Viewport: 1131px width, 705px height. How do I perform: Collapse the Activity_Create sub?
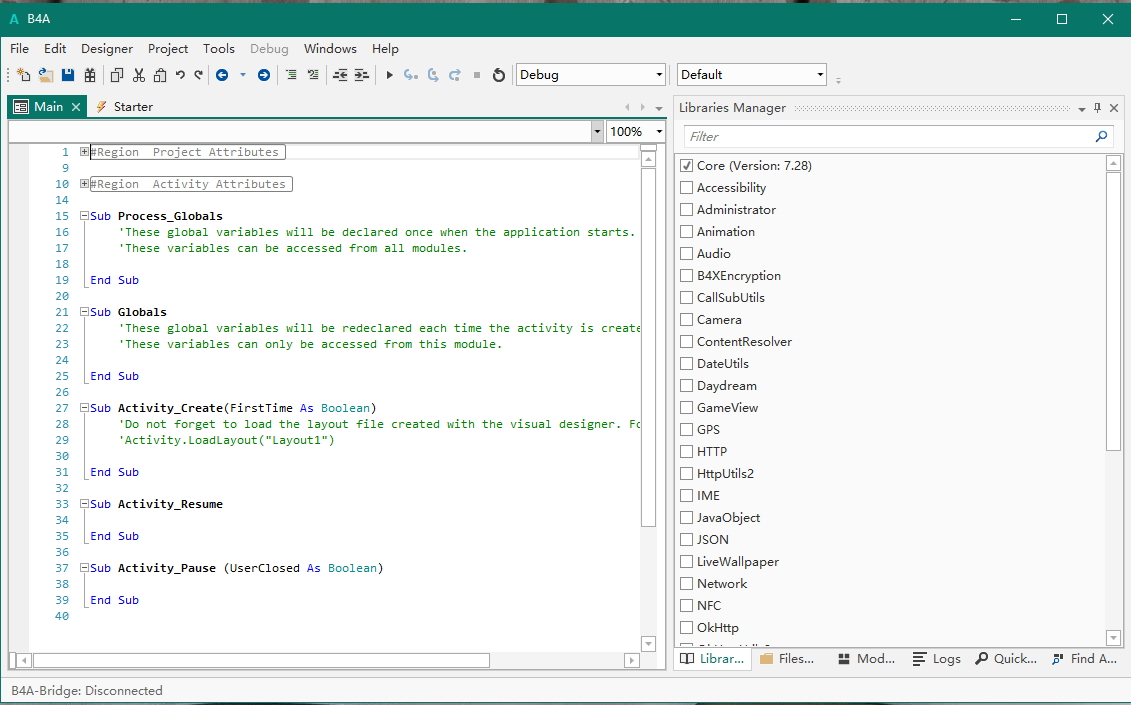(x=85, y=408)
